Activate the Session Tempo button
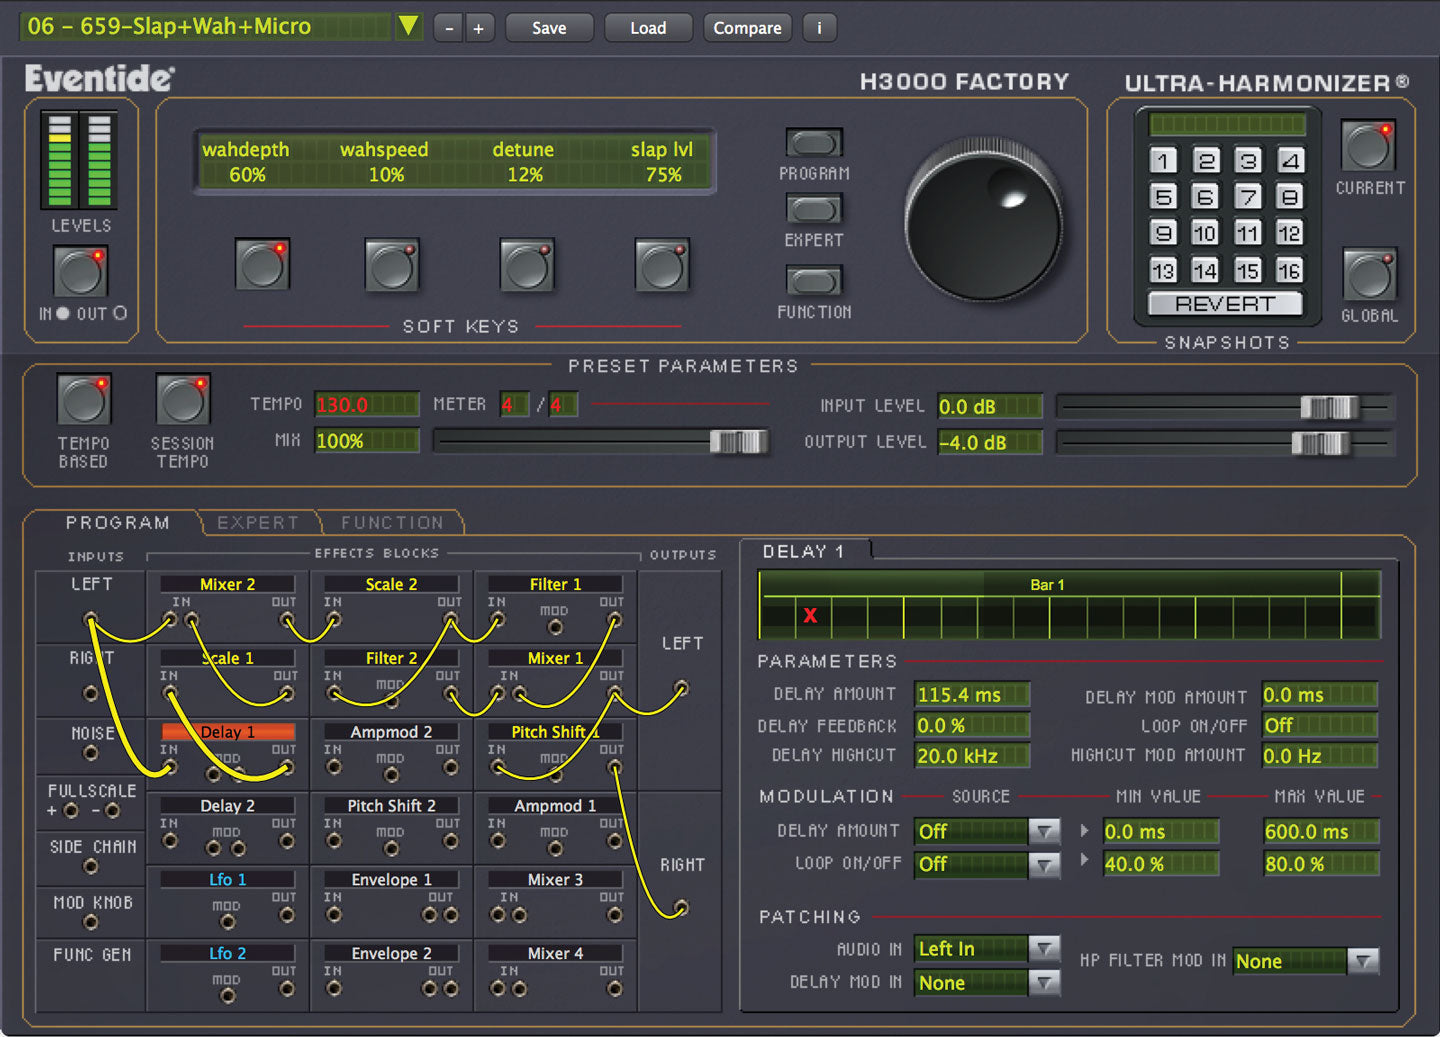 [181, 400]
